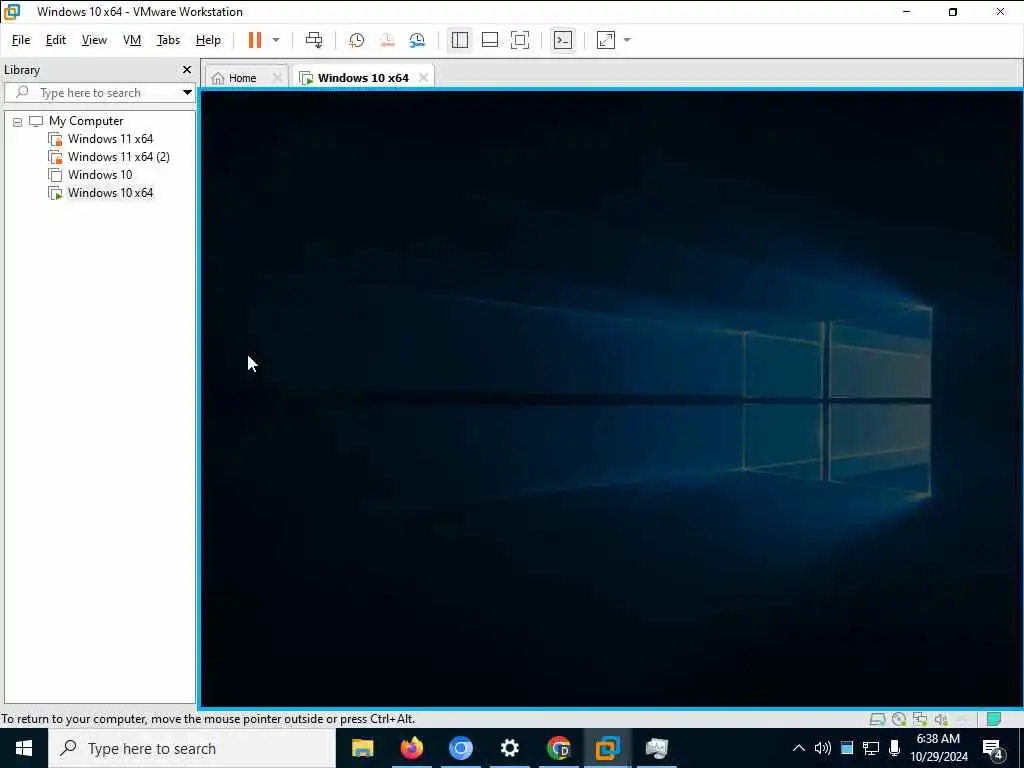The height and width of the screenshot is (768, 1024).
Task: Click the stretch guest display icon
Action: coord(606,40)
